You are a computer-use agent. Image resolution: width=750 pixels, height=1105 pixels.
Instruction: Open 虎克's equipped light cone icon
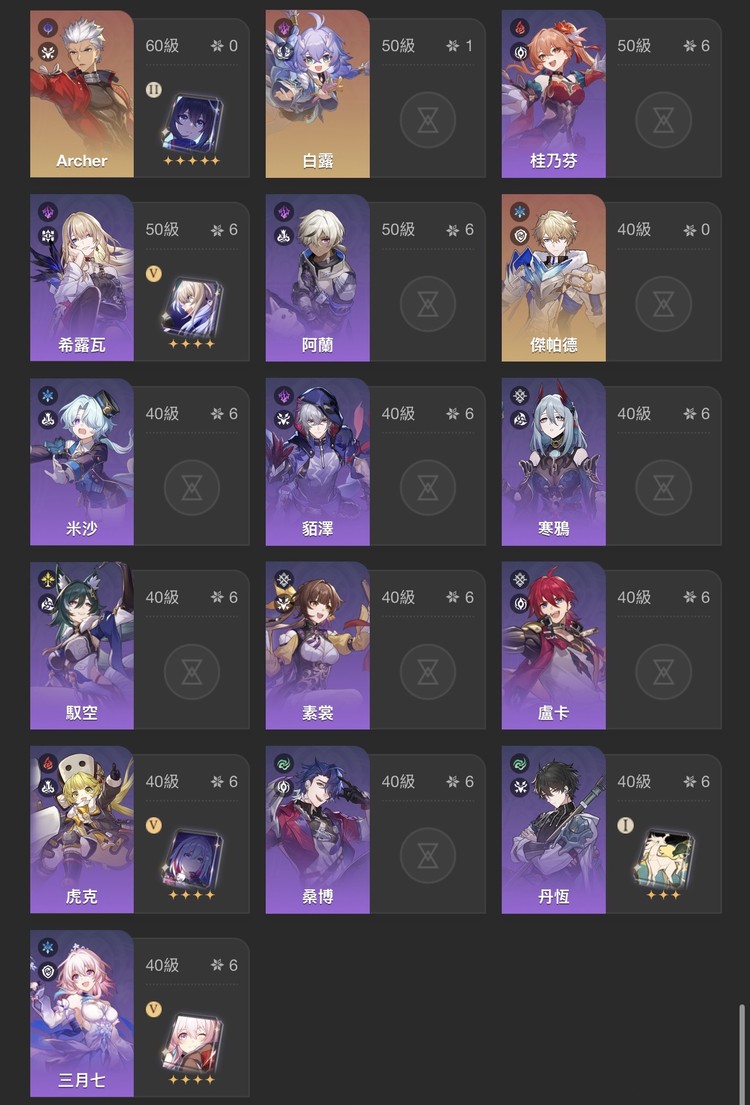(192, 859)
